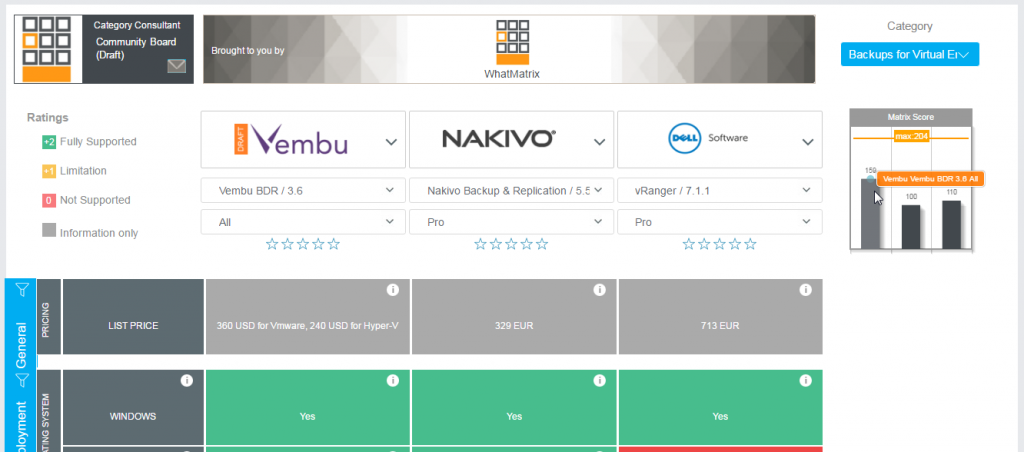The width and height of the screenshot is (1024, 452).
Task: Click the grey Information only legend icon
Action: point(49,230)
